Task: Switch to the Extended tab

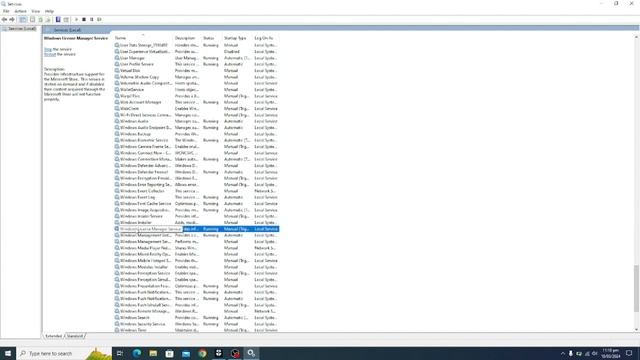Action: point(53,336)
